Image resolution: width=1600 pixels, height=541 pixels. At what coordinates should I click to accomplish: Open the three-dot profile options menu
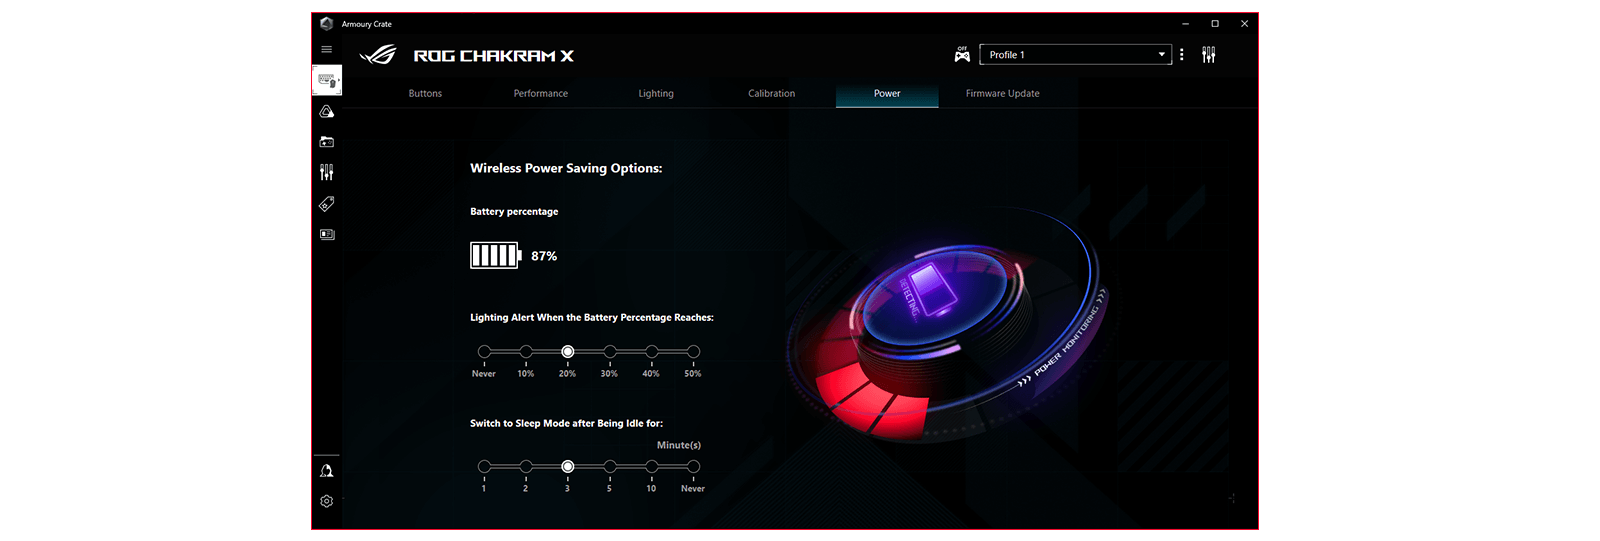point(1182,55)
